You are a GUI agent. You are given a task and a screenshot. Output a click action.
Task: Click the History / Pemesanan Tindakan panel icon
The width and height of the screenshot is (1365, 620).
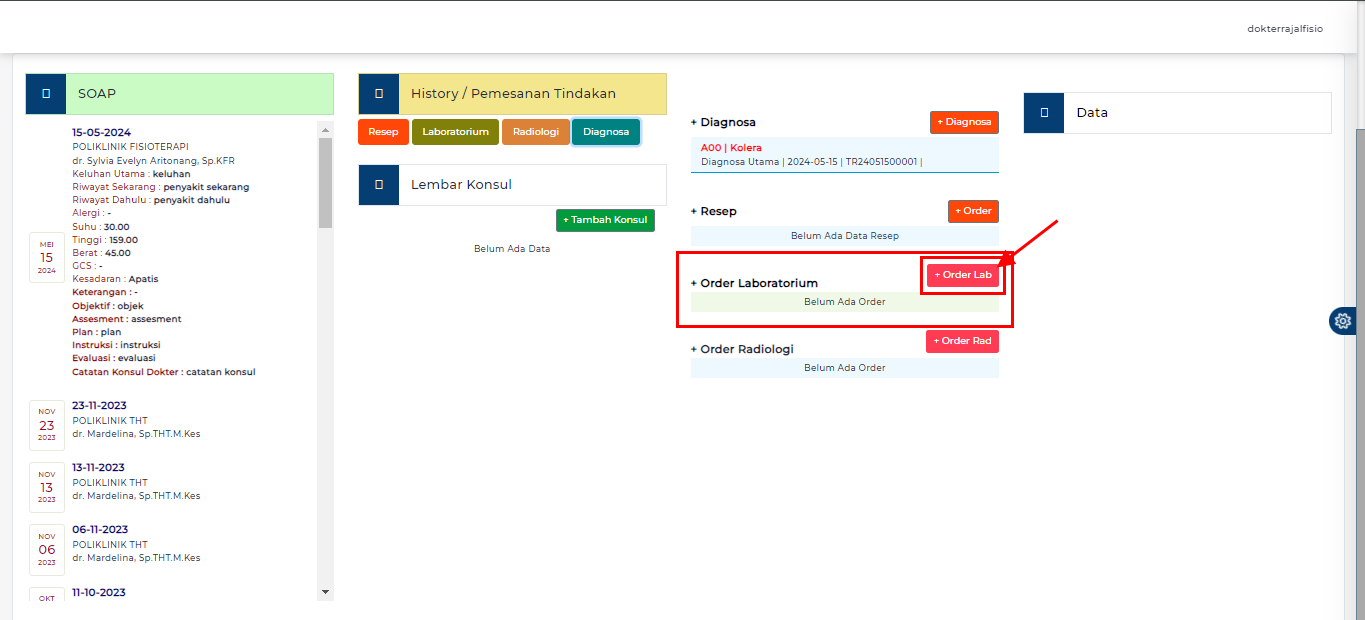pyautogui.click(x=379, y=94)
